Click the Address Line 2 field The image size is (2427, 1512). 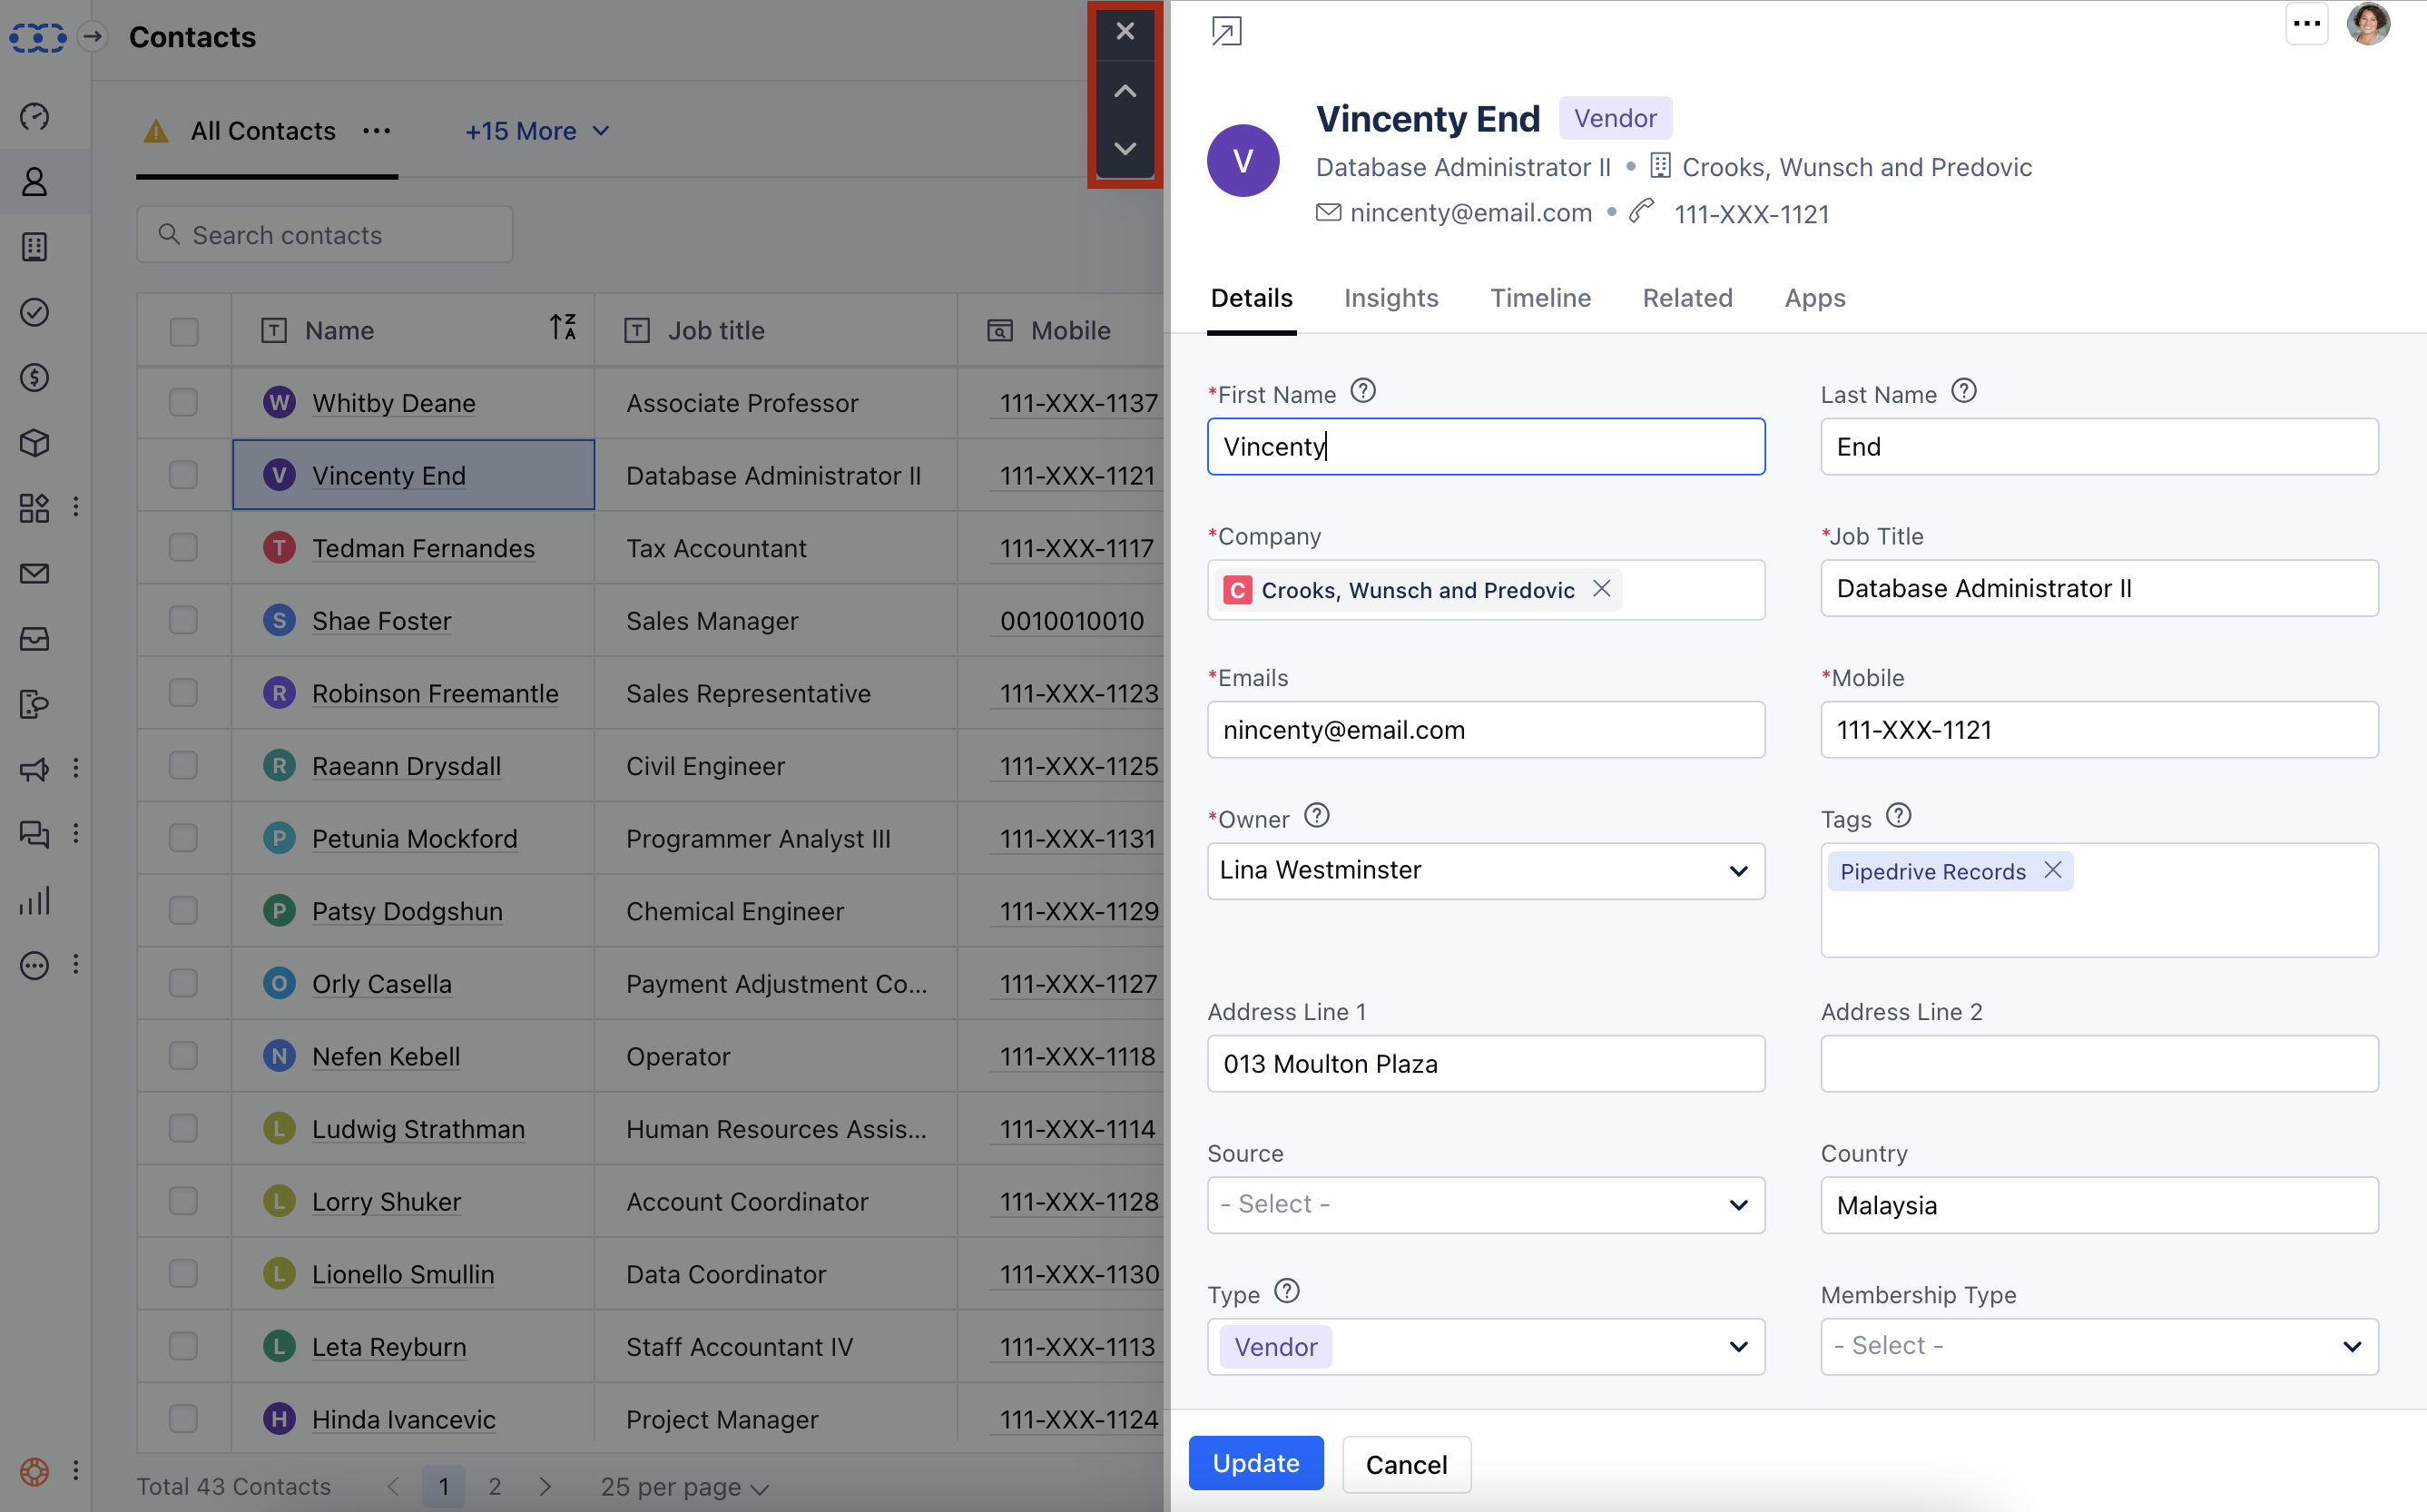[2098, 1063]
